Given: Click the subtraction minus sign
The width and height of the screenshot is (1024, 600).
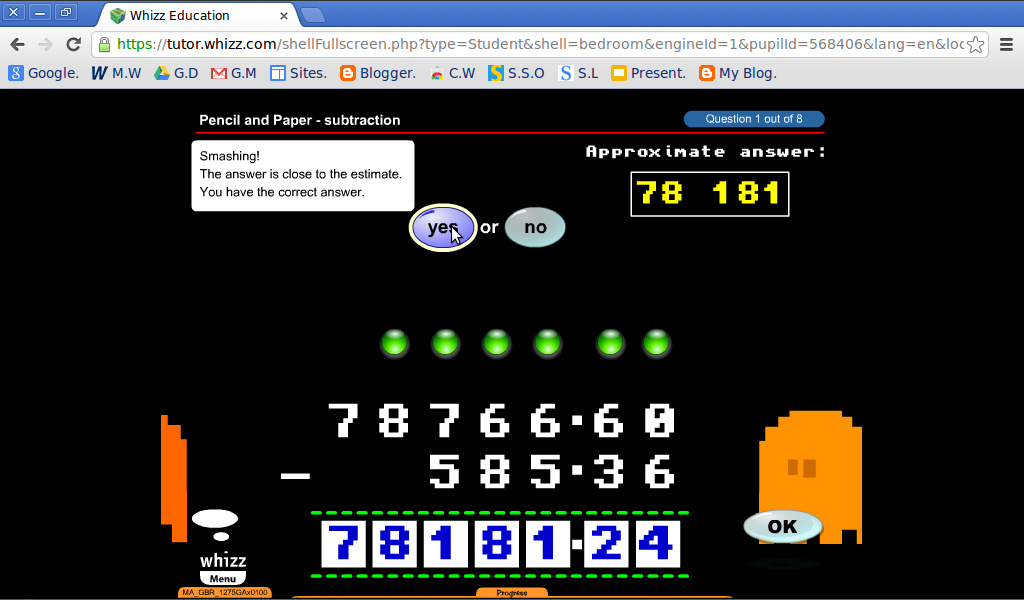Looking at the screenshot, I should [295, 476].
